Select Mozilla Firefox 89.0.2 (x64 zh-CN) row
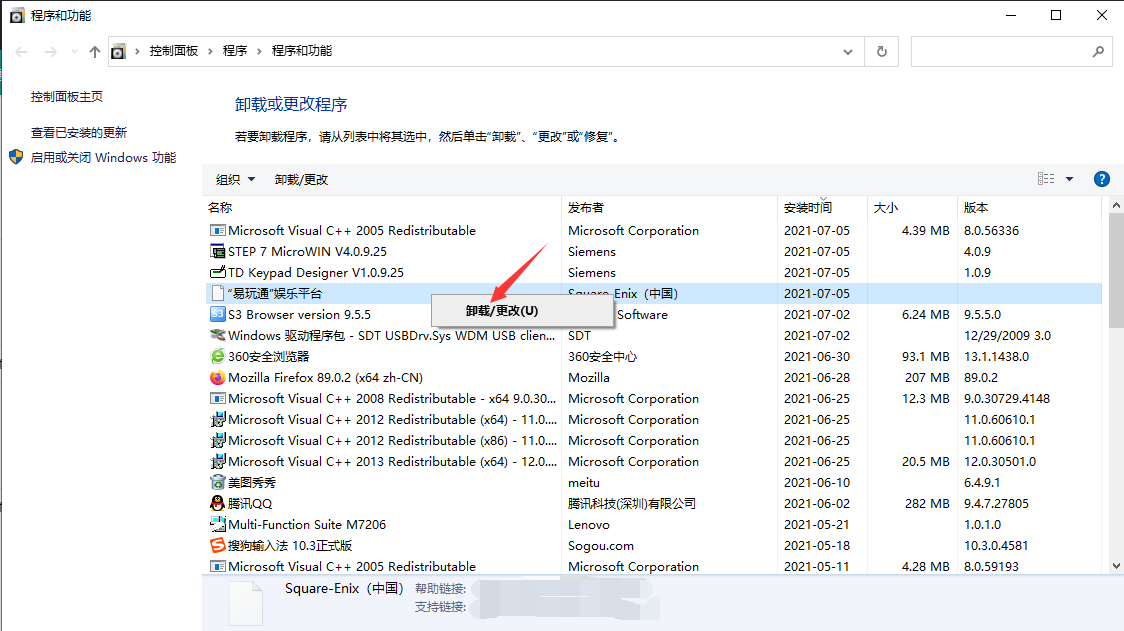The width and height of the screenshot is (1124, 631). click(653, 377)
